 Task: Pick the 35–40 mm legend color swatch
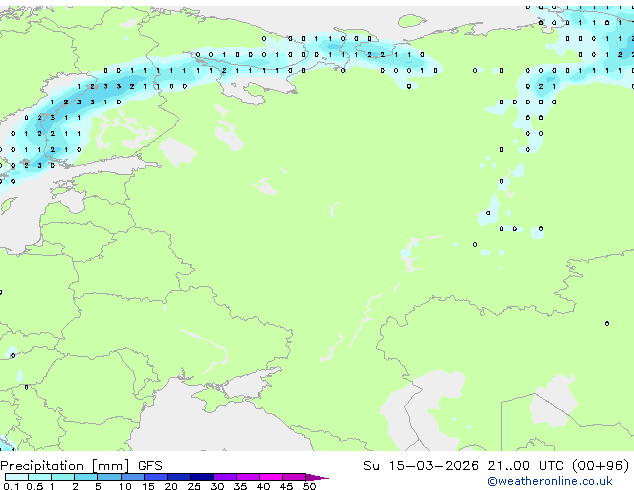(247, 477)
